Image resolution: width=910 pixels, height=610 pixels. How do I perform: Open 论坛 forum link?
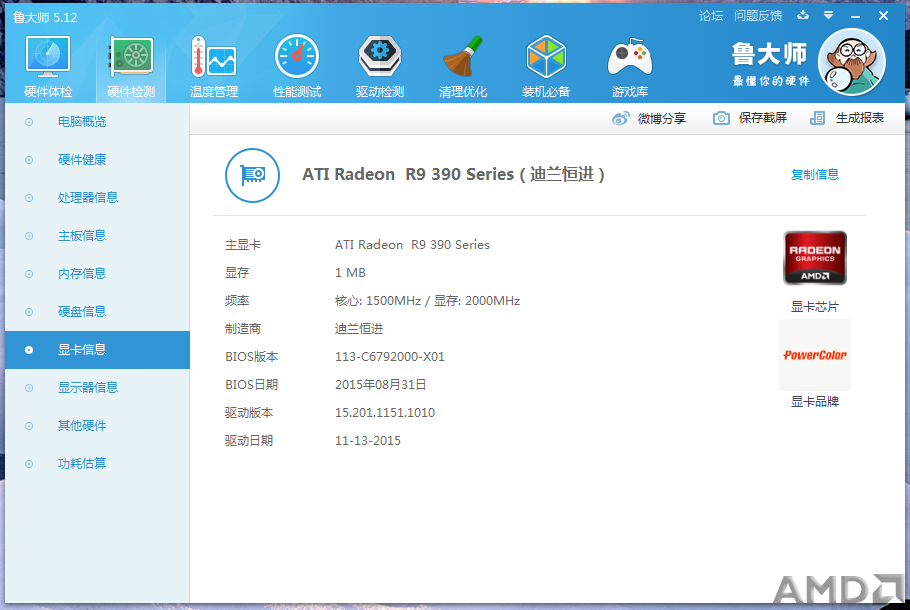click(711, 16)
